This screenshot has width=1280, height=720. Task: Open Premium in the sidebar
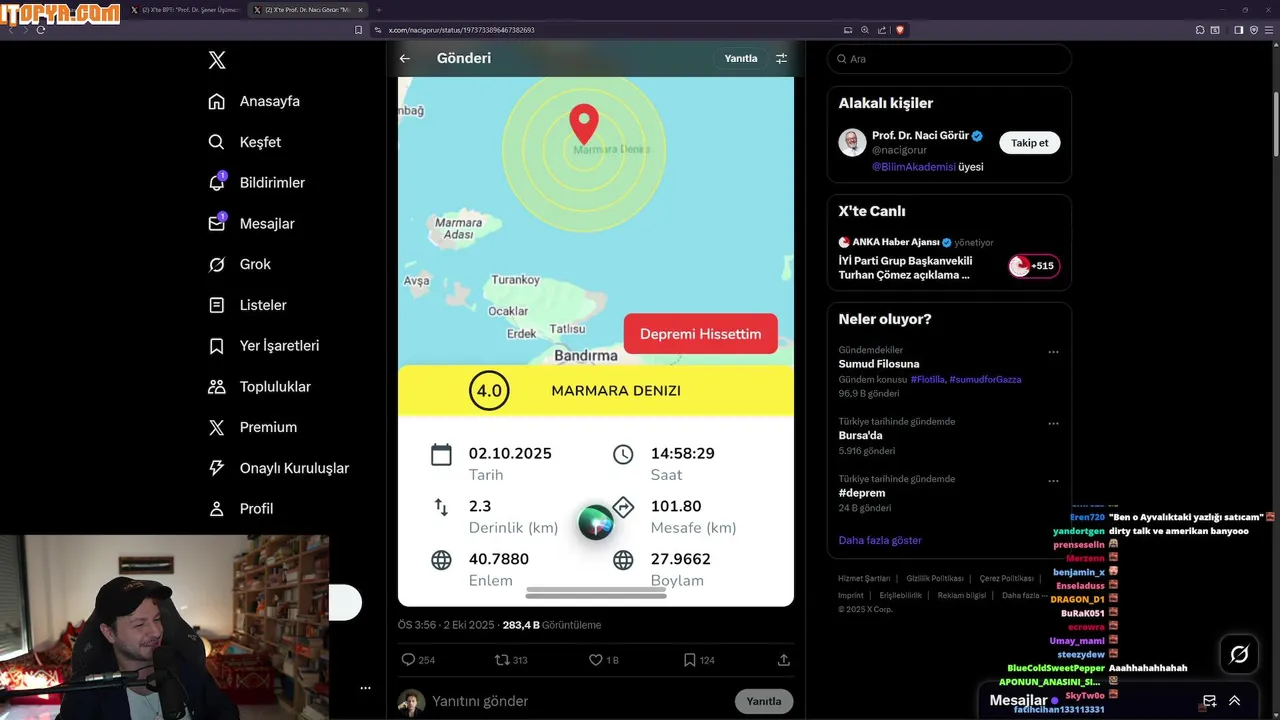[x=252, y=427]
